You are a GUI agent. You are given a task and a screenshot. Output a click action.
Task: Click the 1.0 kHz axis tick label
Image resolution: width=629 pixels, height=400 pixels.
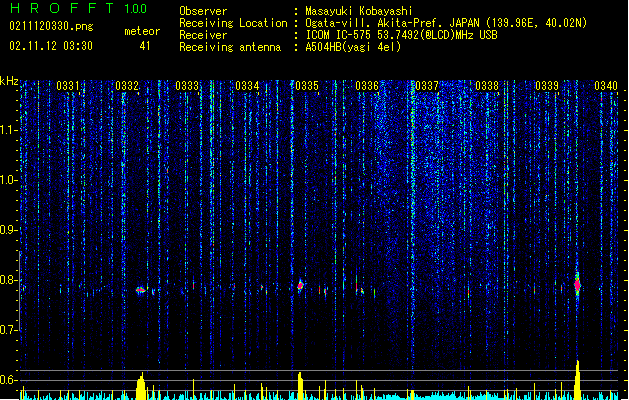pos(8,180)
